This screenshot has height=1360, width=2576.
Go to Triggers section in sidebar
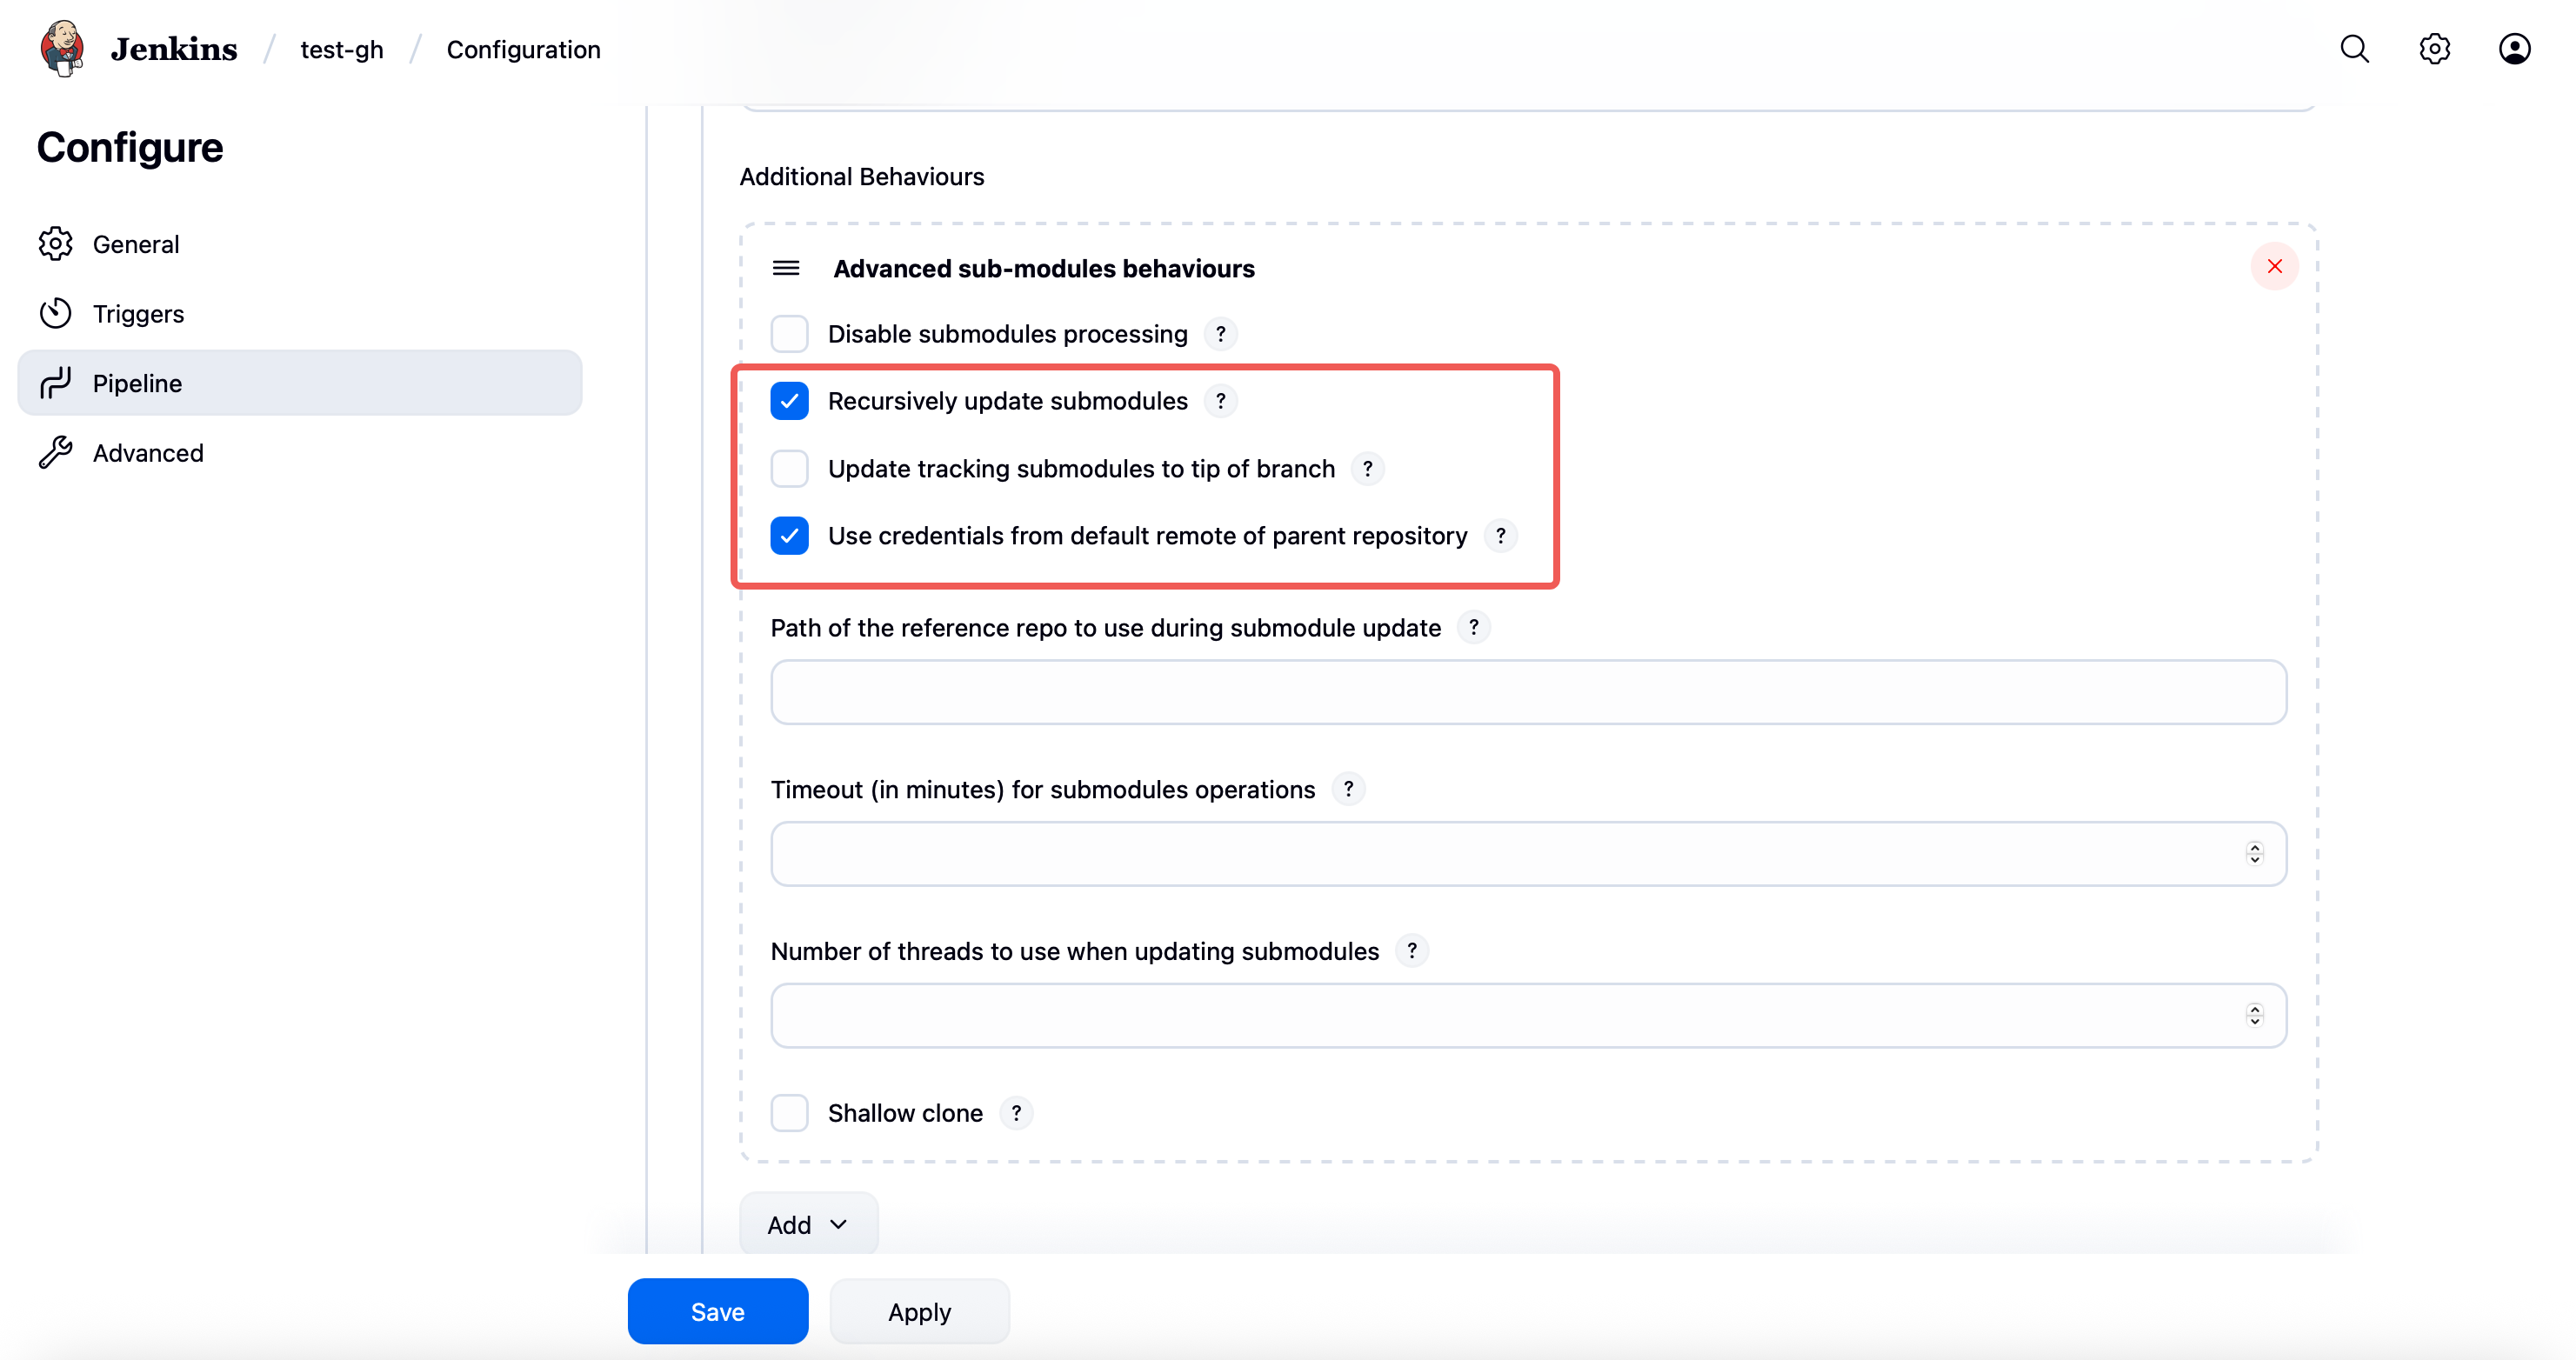coord(300,313)
